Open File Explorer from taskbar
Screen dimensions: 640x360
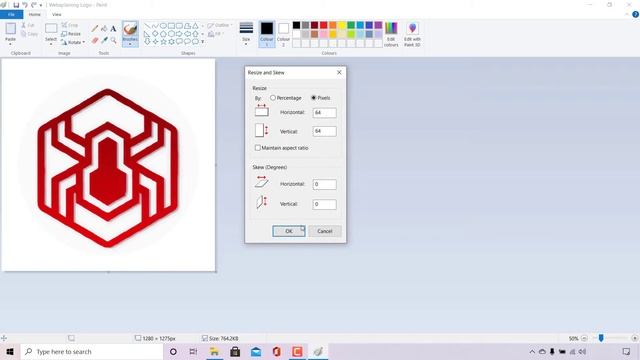214,351
